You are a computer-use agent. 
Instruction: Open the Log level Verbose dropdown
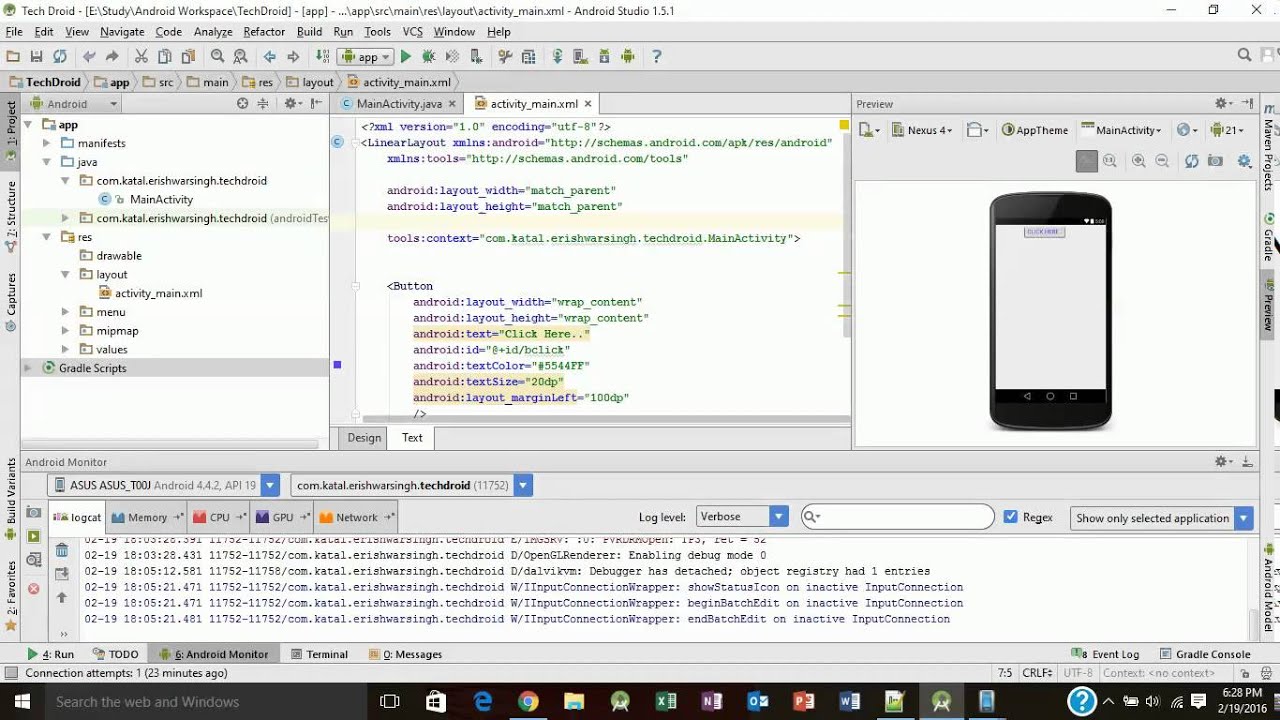[x=742, y=517]
